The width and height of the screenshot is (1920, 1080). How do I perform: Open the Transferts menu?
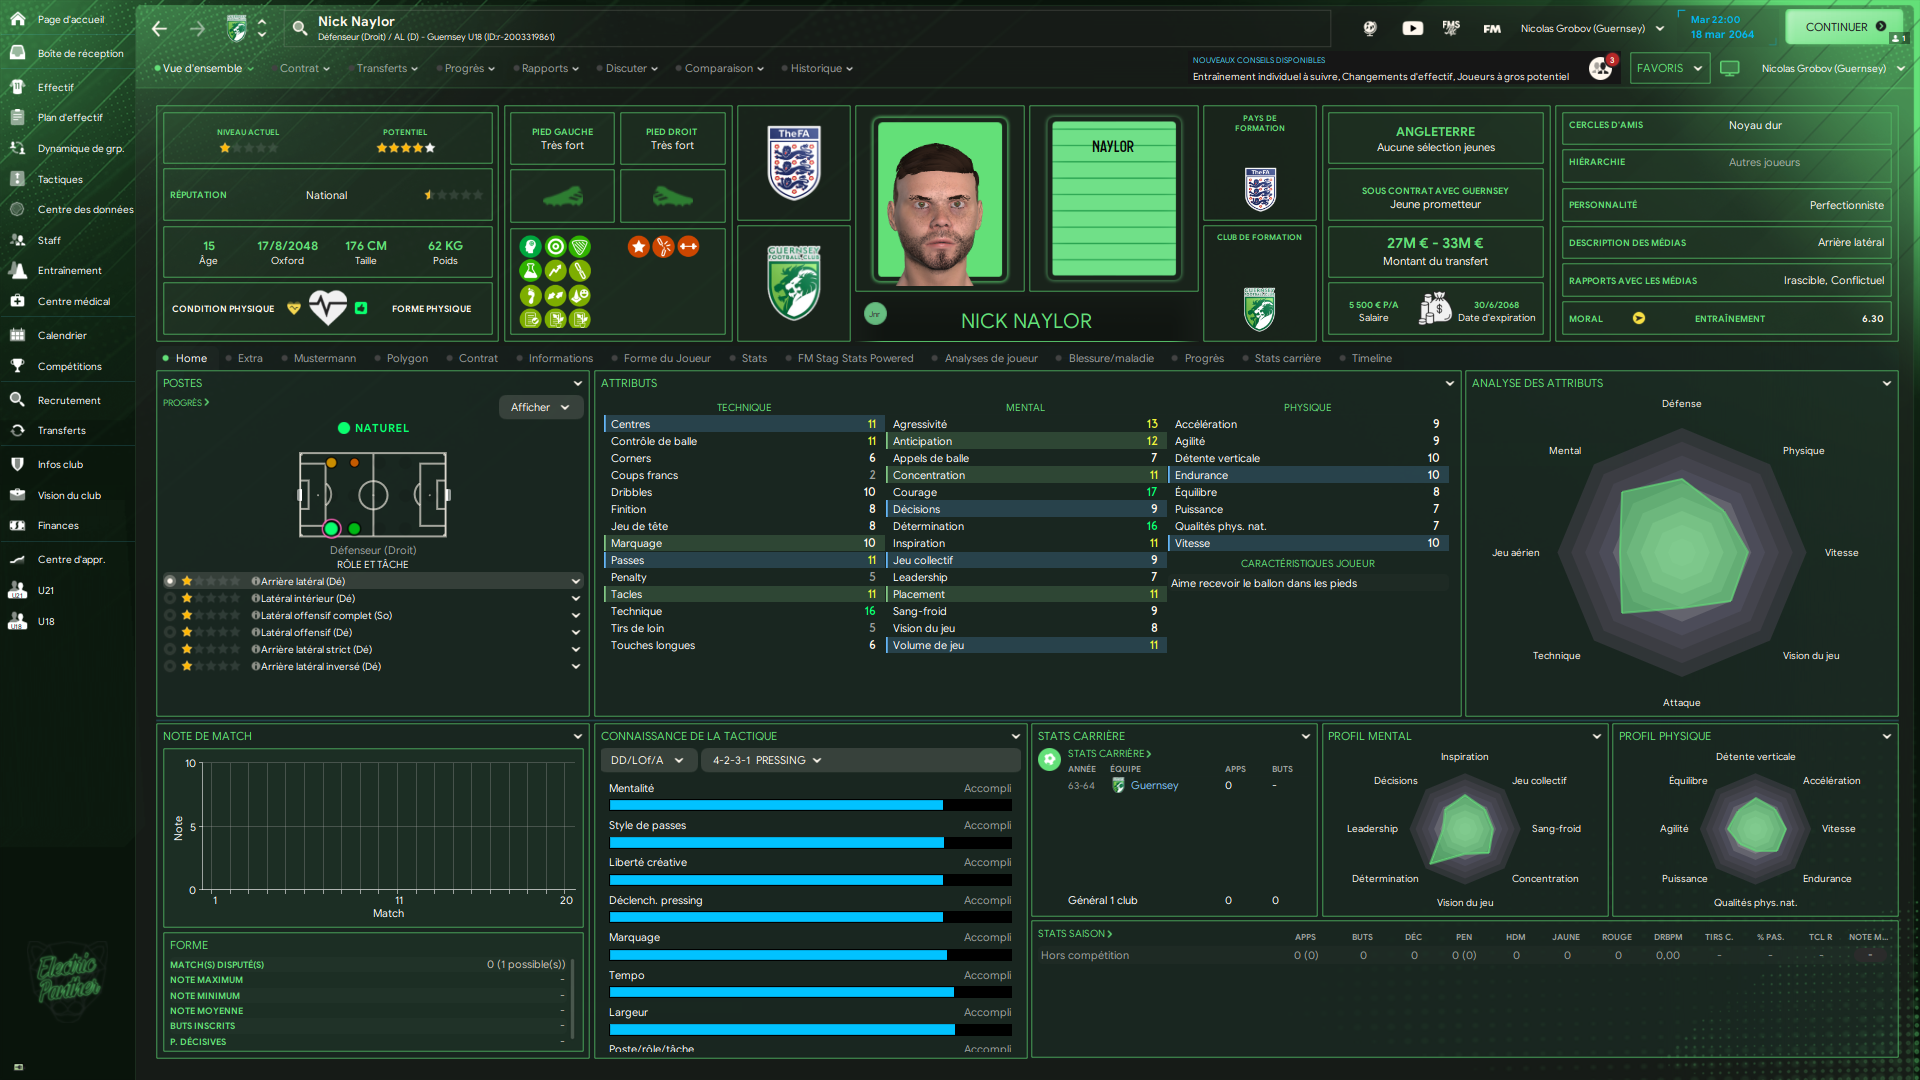pyautogui.click(x=387, y=68)
